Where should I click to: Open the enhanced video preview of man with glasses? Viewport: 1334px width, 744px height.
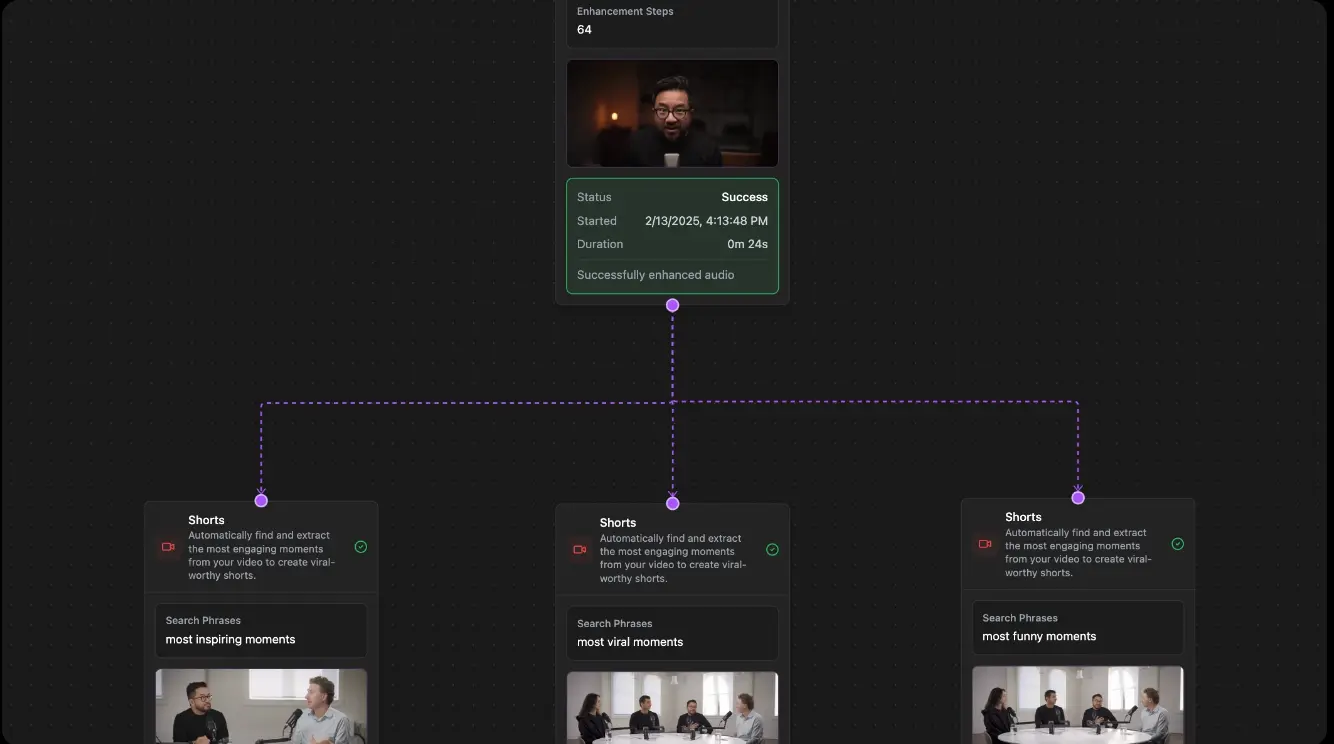click(672, 113)
